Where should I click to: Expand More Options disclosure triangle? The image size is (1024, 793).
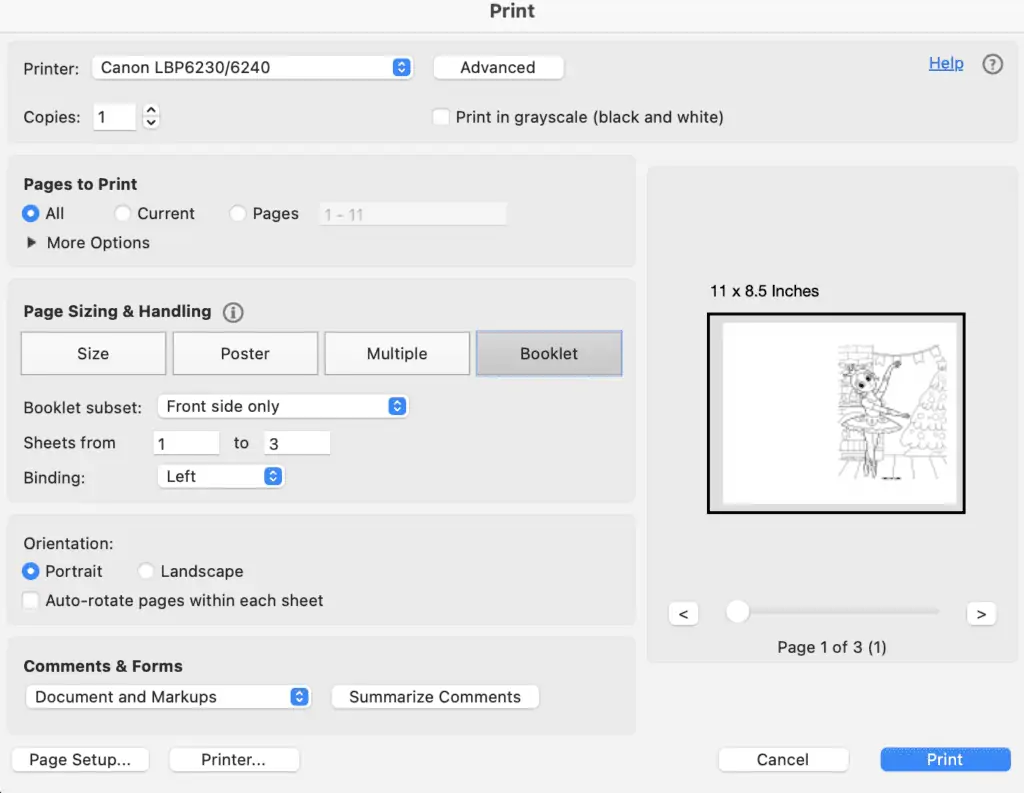click(x=31, y=242)
